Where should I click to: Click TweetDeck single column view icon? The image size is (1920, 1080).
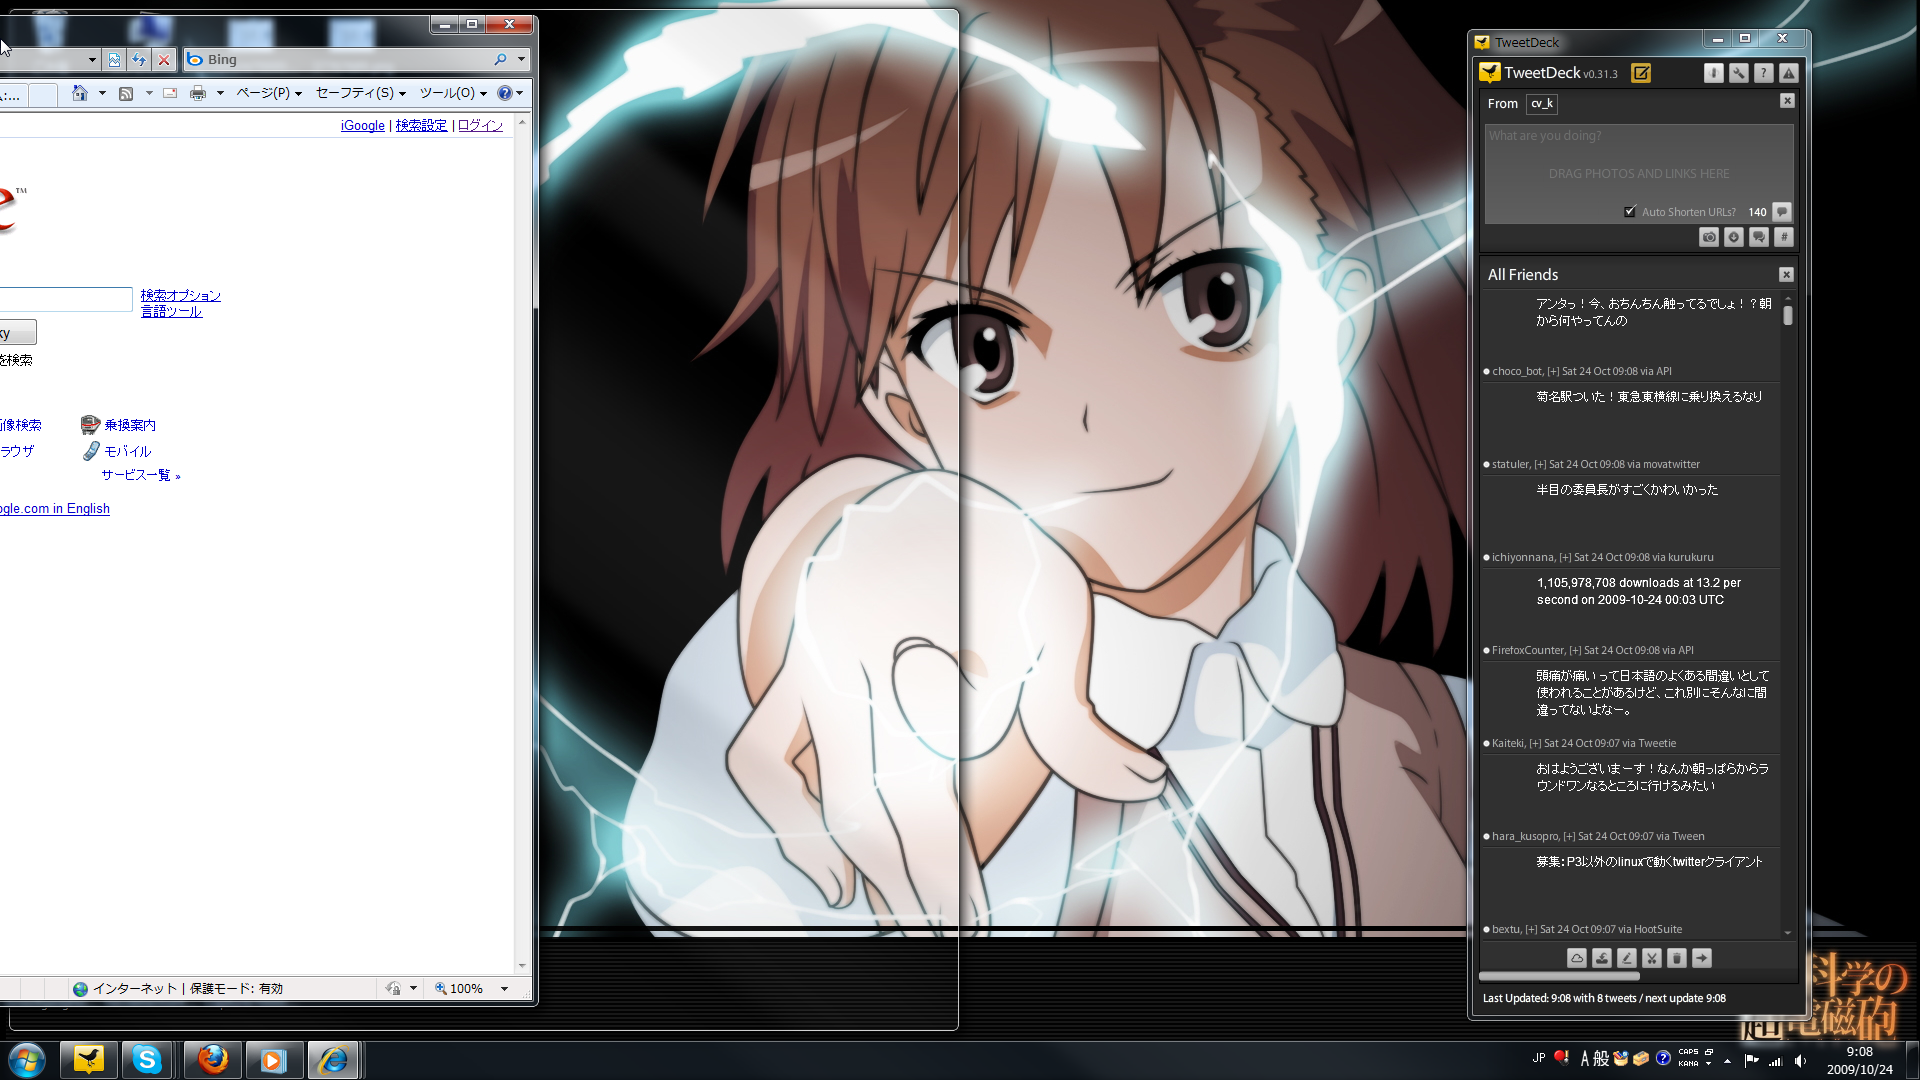[1714, 73]
